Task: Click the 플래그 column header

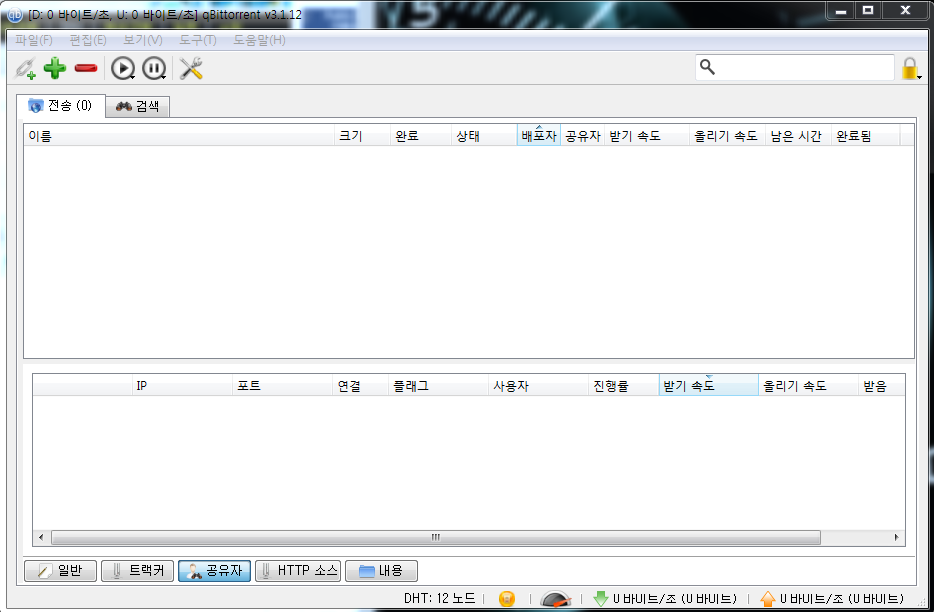Action: [438, 386]
